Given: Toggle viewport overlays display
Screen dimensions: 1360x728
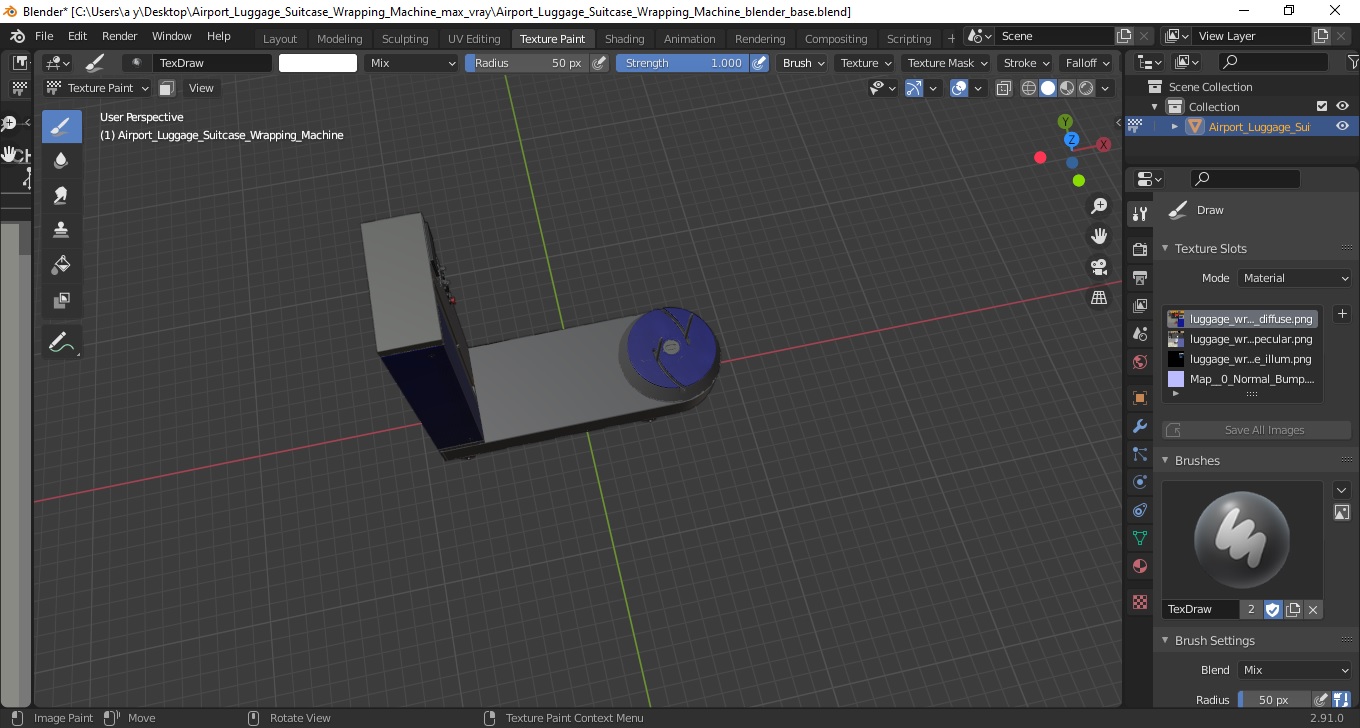Looking at the screenshot, I should tap(959, 88).
